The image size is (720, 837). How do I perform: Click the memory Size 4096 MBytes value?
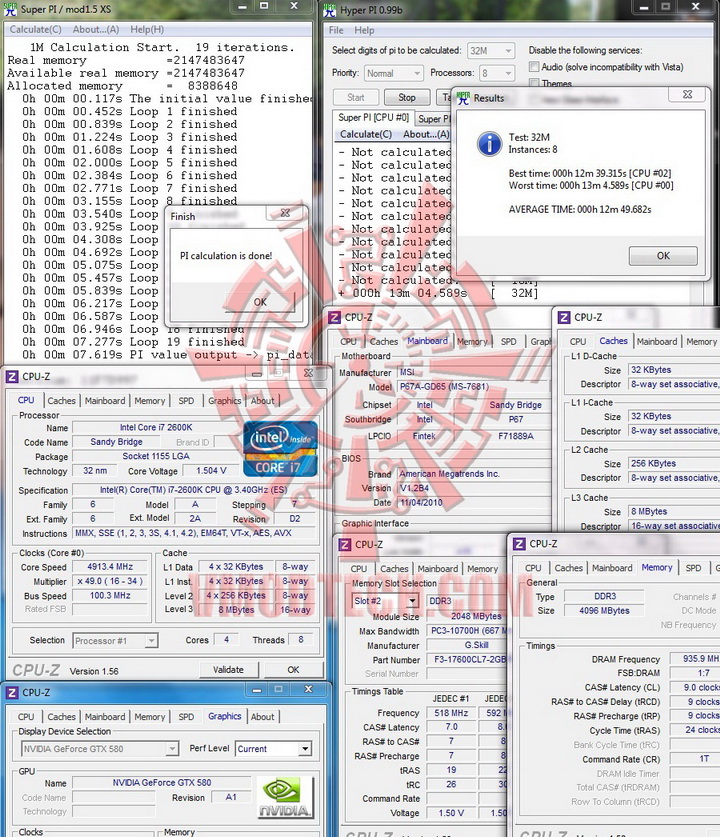pyautogui.click(x=604, y=610)
